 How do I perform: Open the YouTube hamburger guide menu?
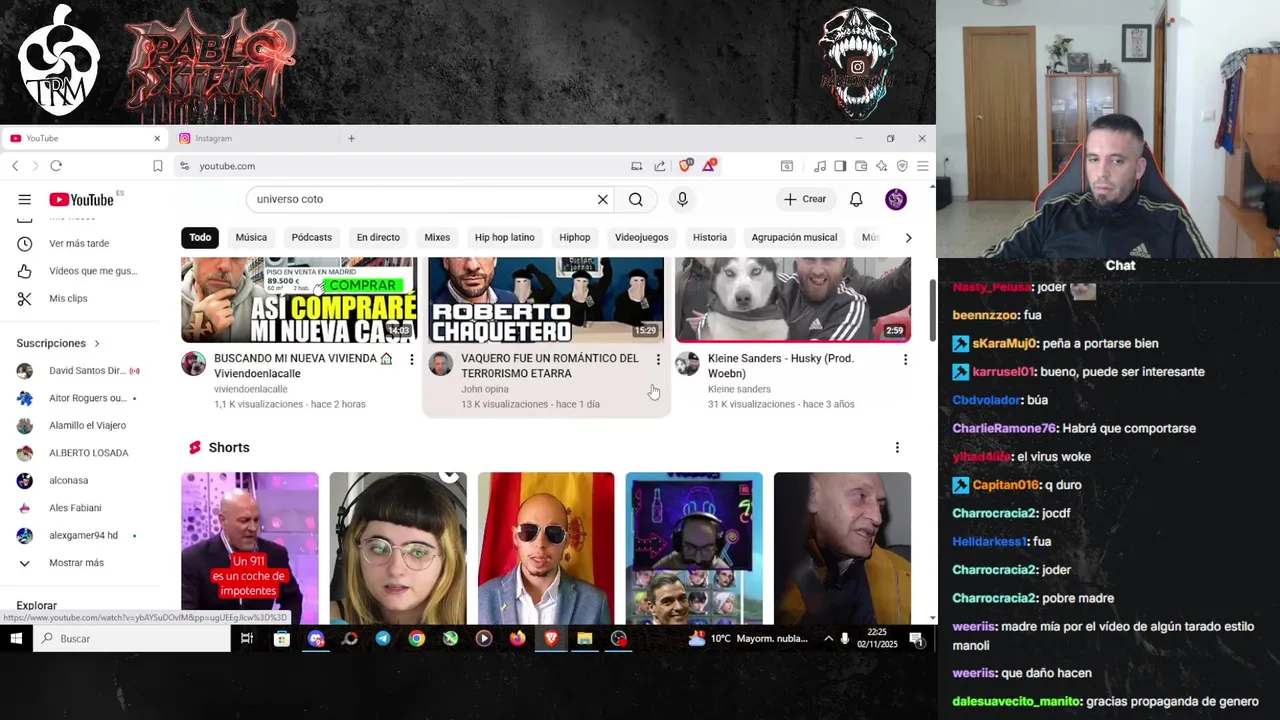pyautogui.click(x=24, y=199)
